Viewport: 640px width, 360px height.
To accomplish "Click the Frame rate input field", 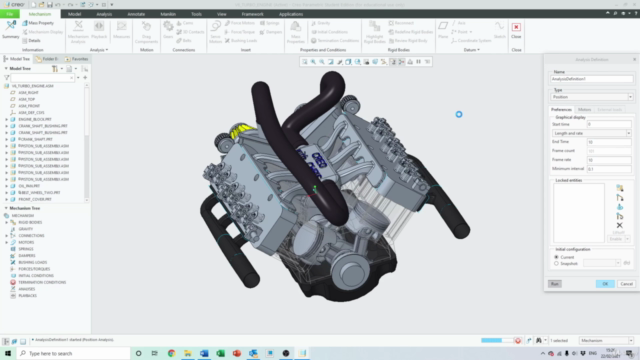I will pos(609,160).
